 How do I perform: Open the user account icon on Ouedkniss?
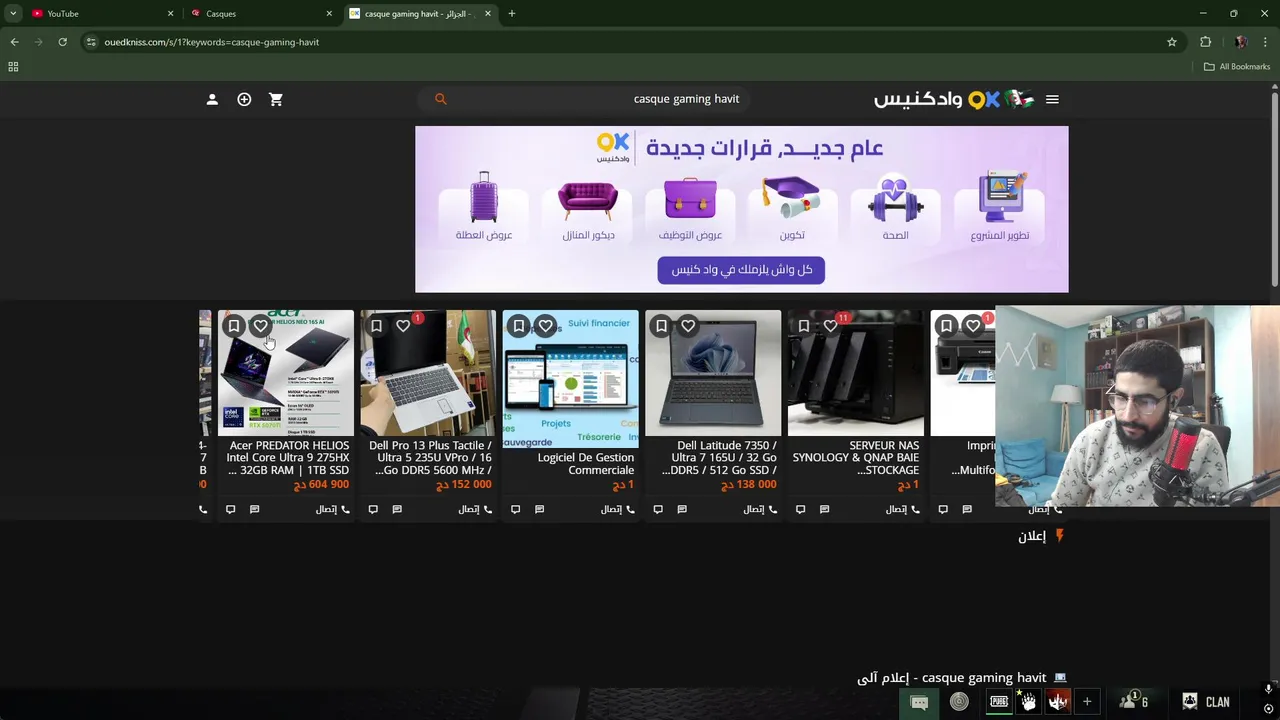coord(212,99)
